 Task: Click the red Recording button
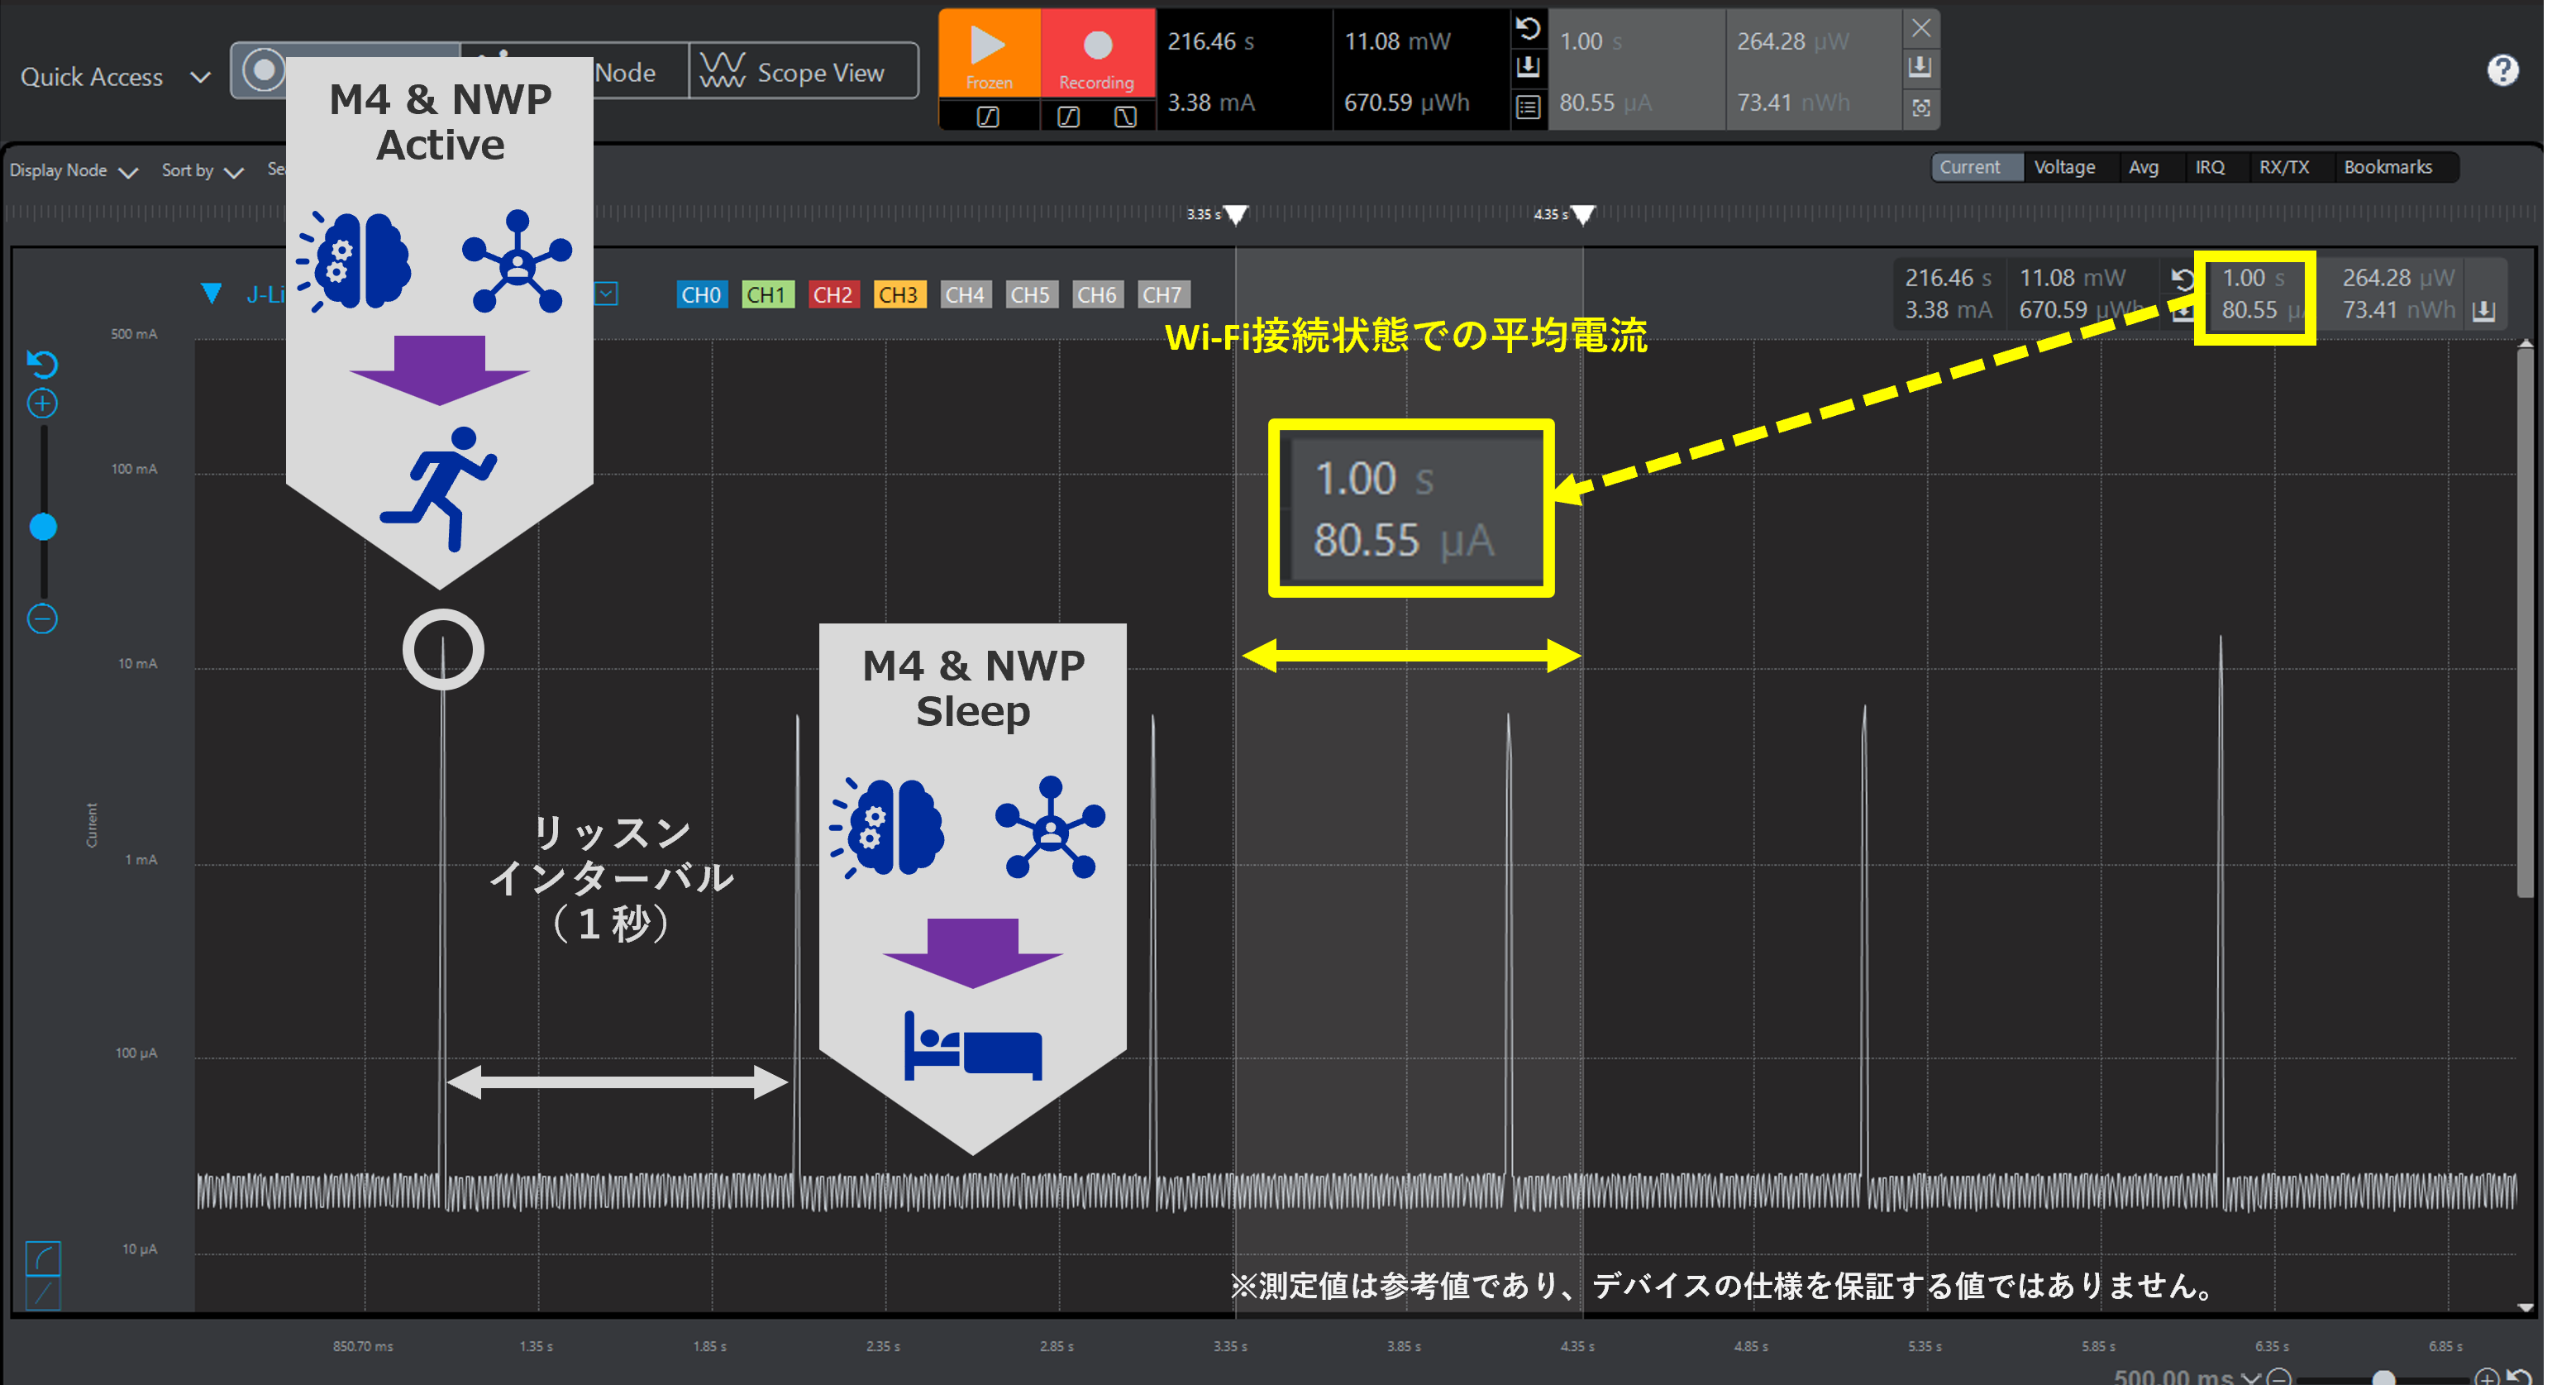pos(1097,53)
